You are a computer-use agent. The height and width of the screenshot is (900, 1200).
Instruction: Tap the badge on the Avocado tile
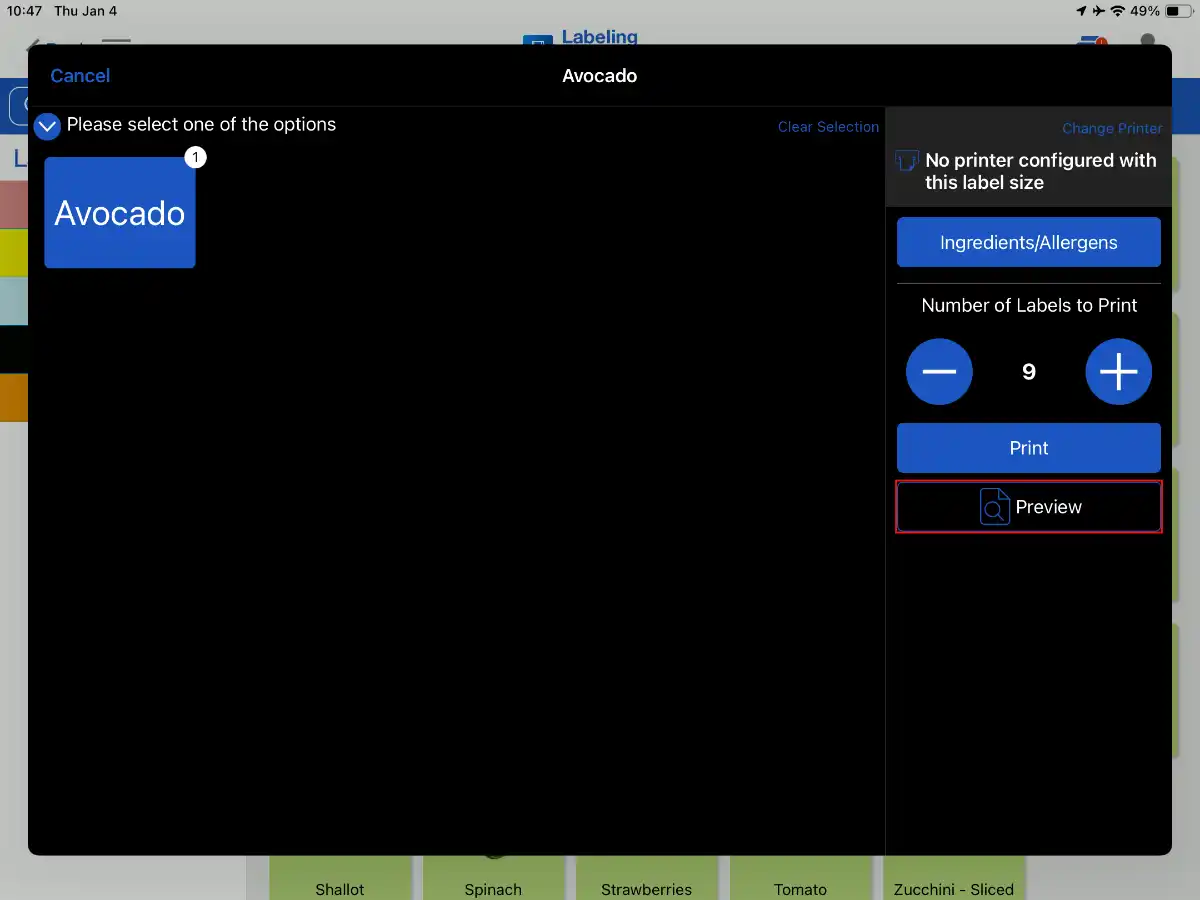click(x=196, y=157)
